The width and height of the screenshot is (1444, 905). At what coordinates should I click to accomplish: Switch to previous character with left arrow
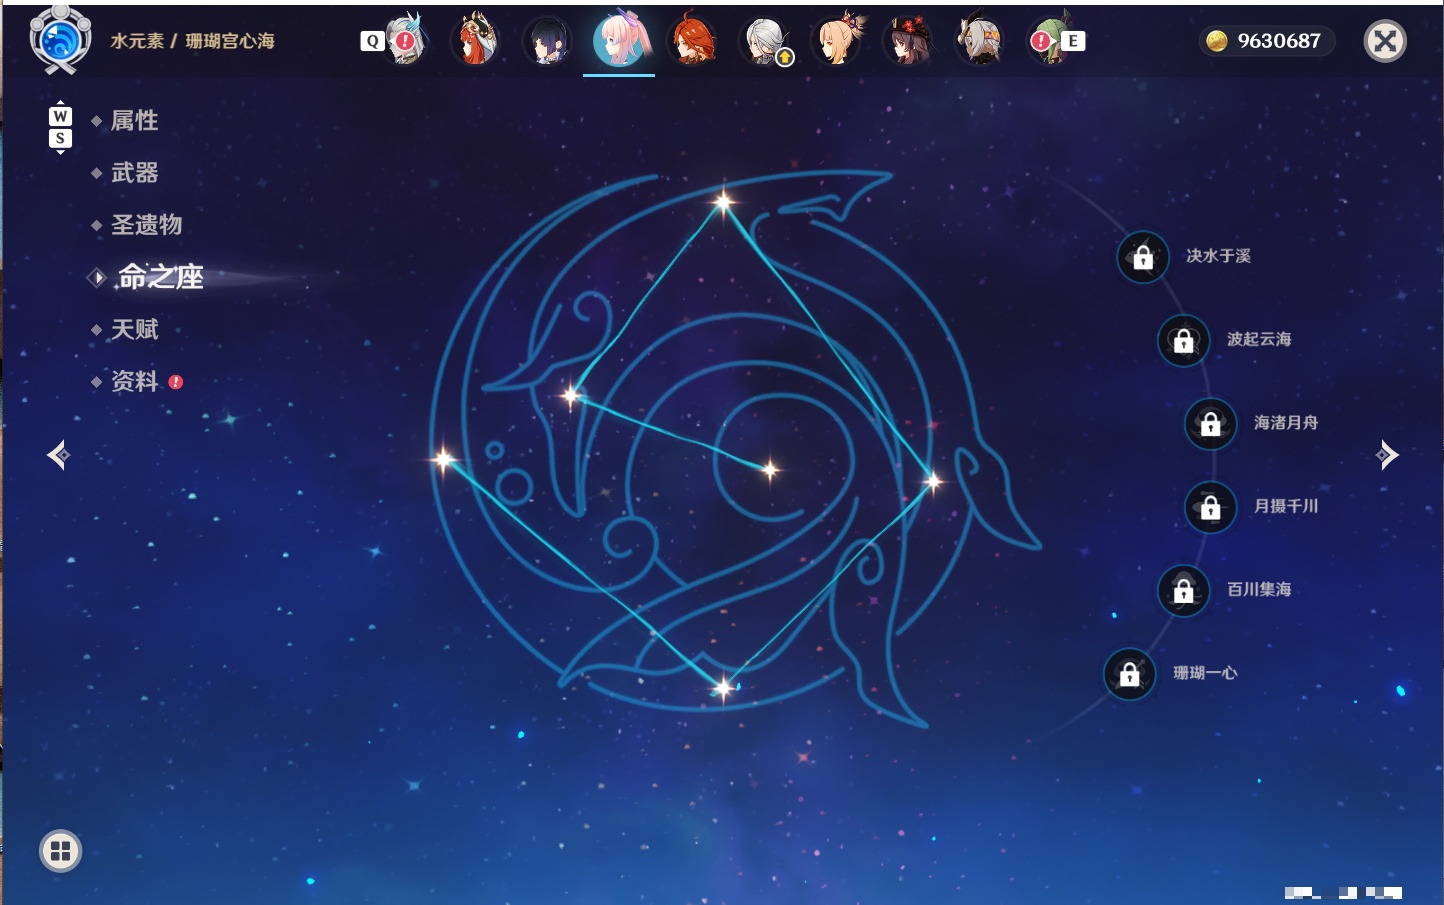tap(59, 455)
